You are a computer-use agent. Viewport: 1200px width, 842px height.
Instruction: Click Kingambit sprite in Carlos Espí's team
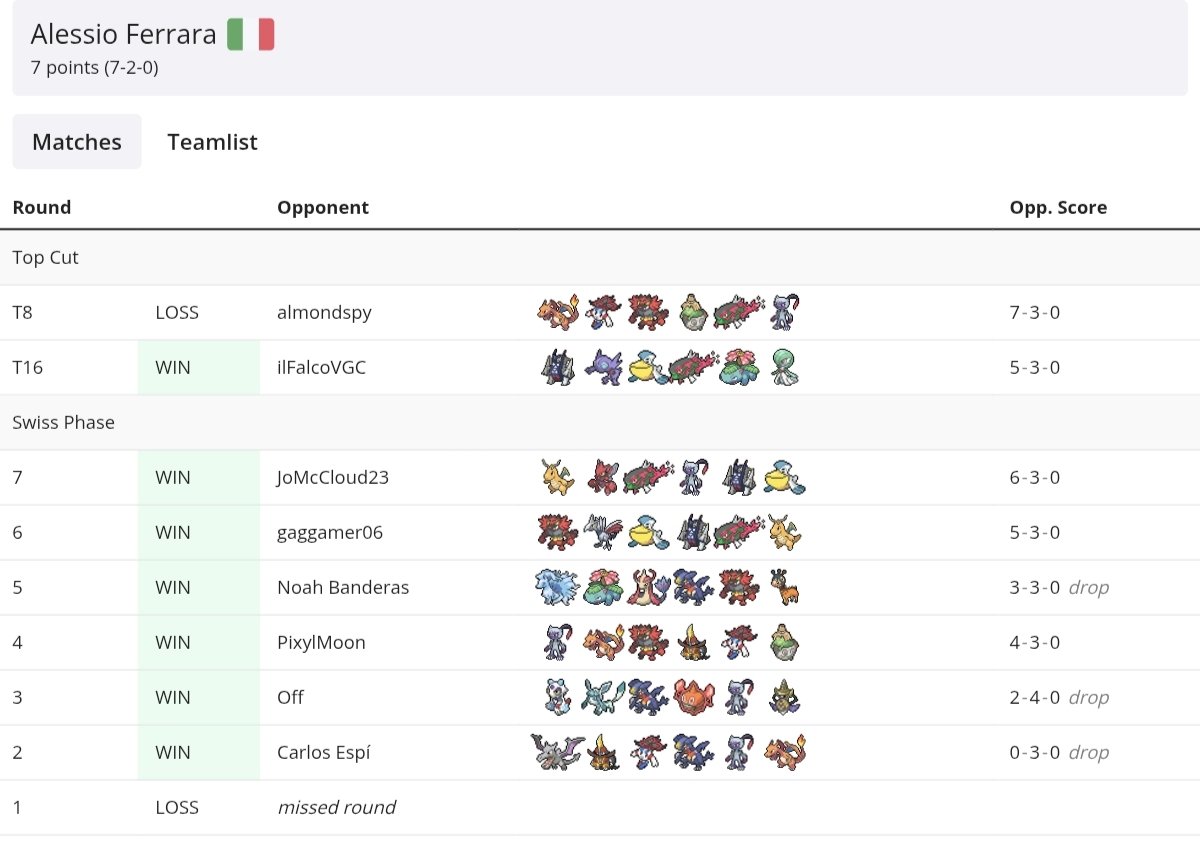coord(603,753)
